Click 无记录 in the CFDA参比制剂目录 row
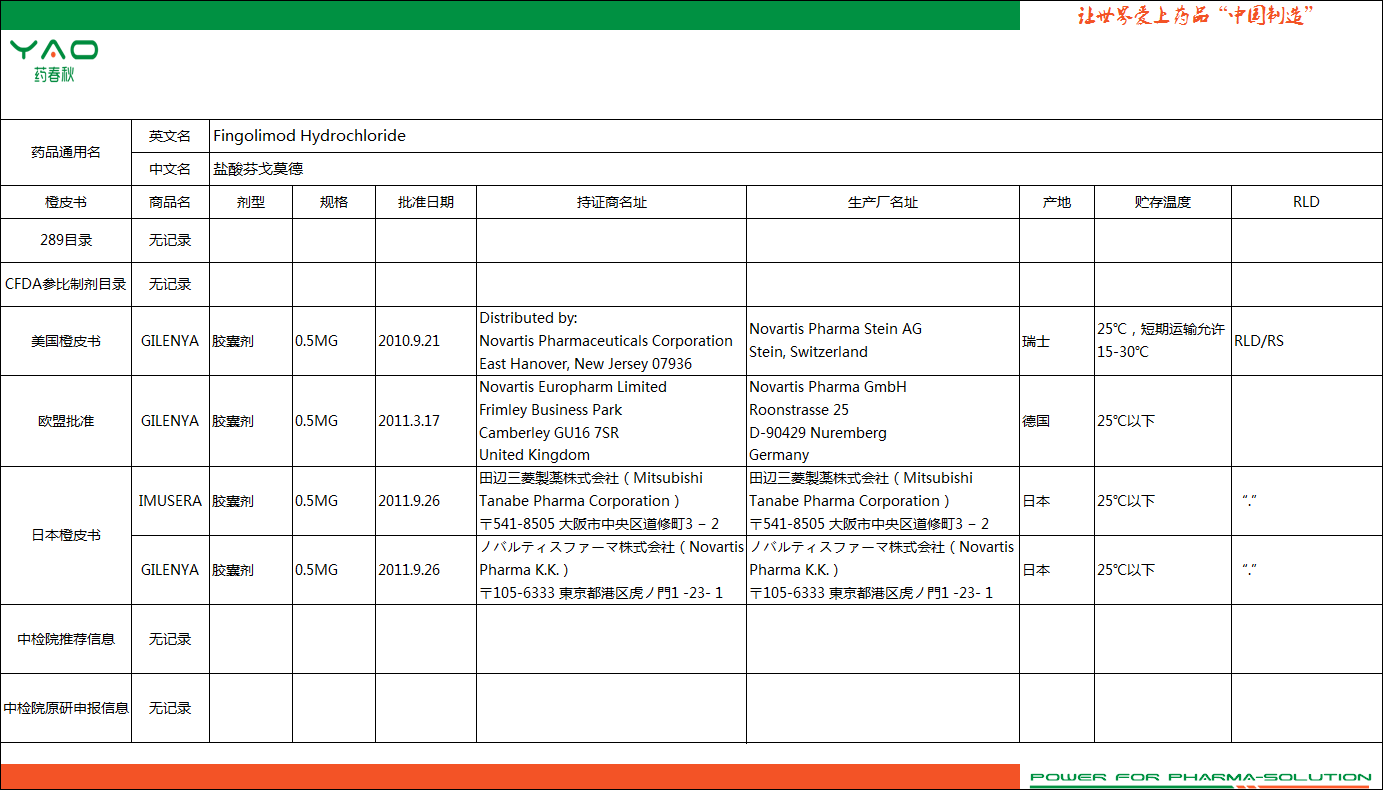The width and height of the screenshot is (1384, 811). coord(170,284)
